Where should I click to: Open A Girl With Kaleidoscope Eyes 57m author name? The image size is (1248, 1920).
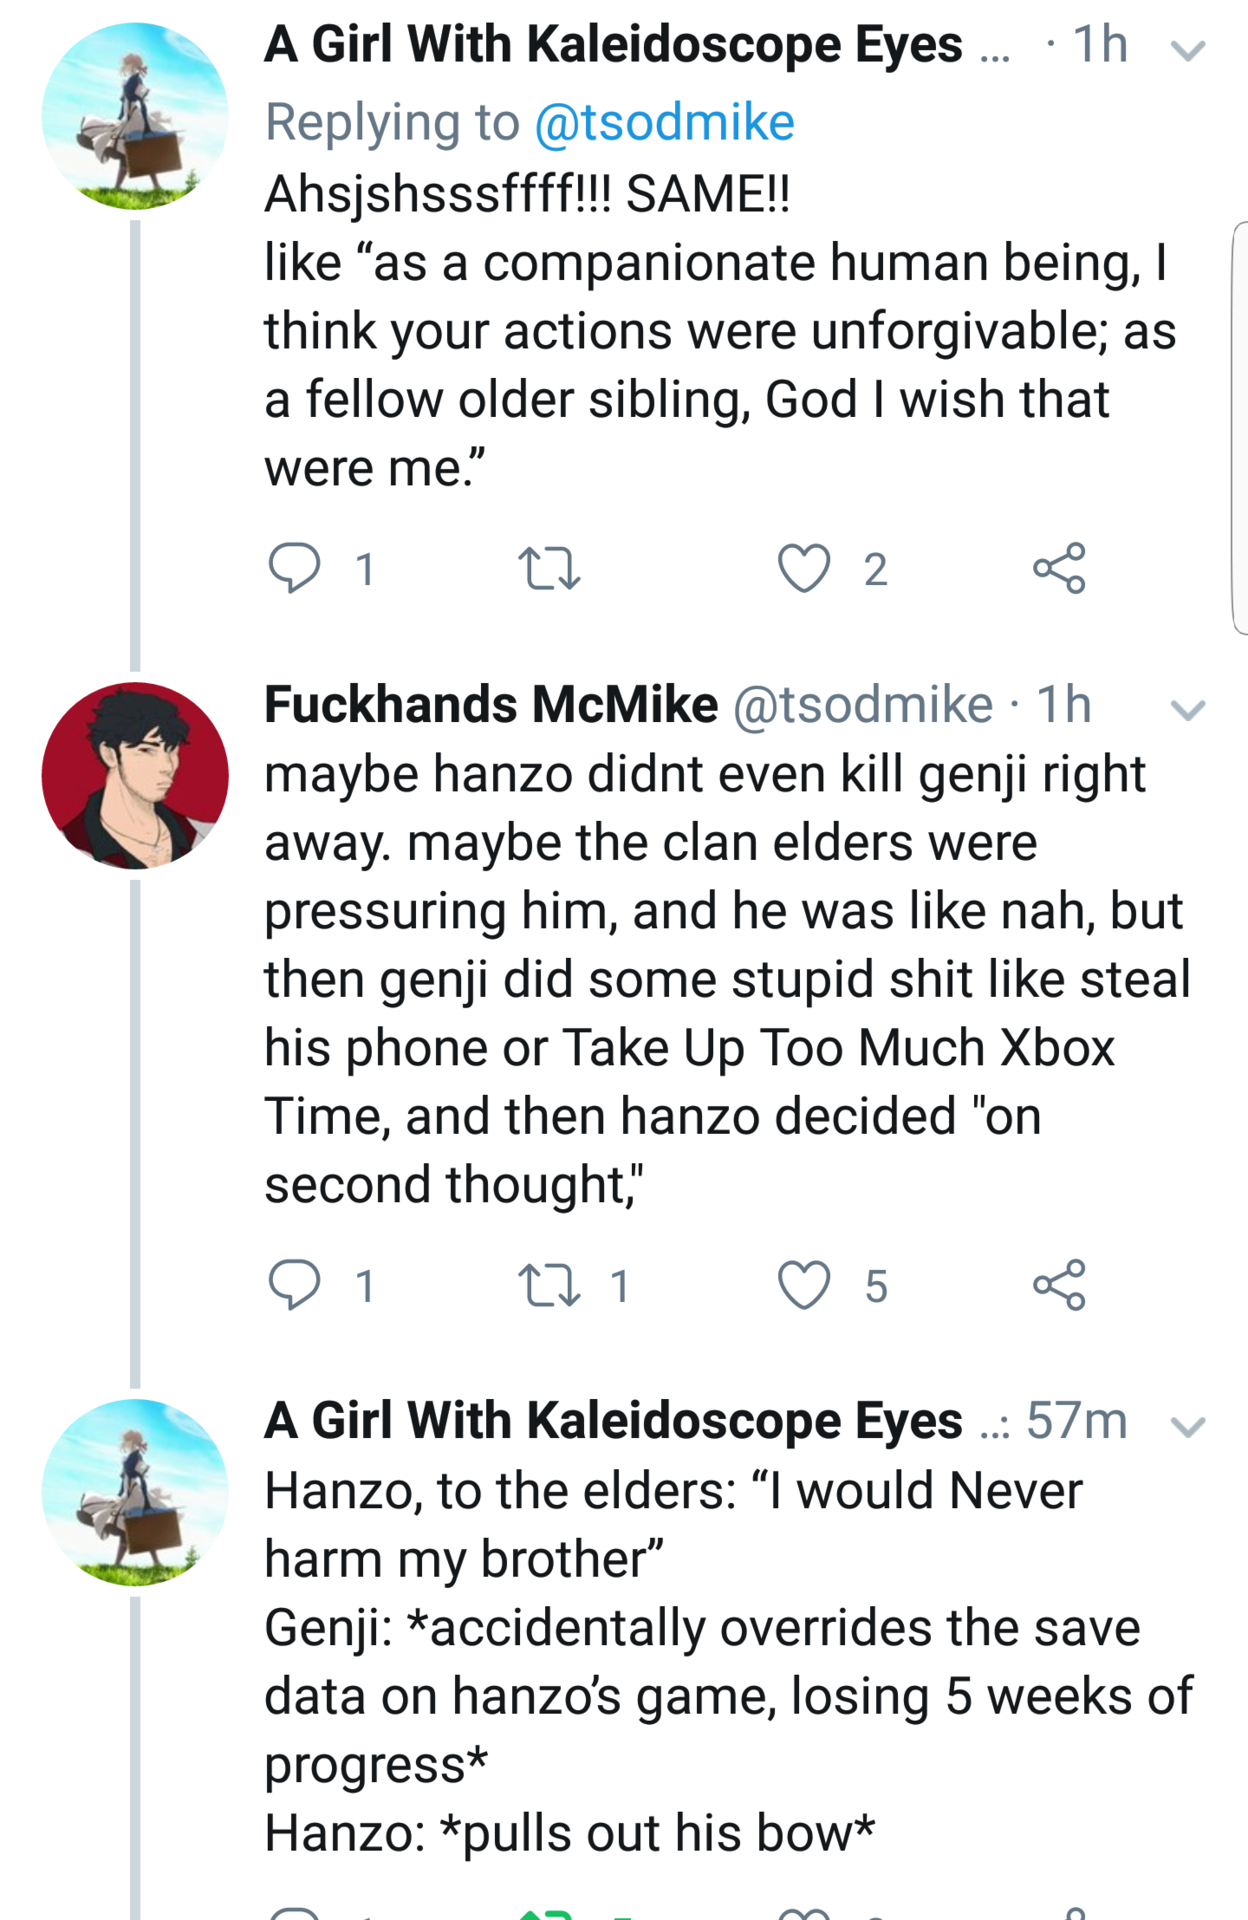pyautogui.click(x=613, y=1421)
